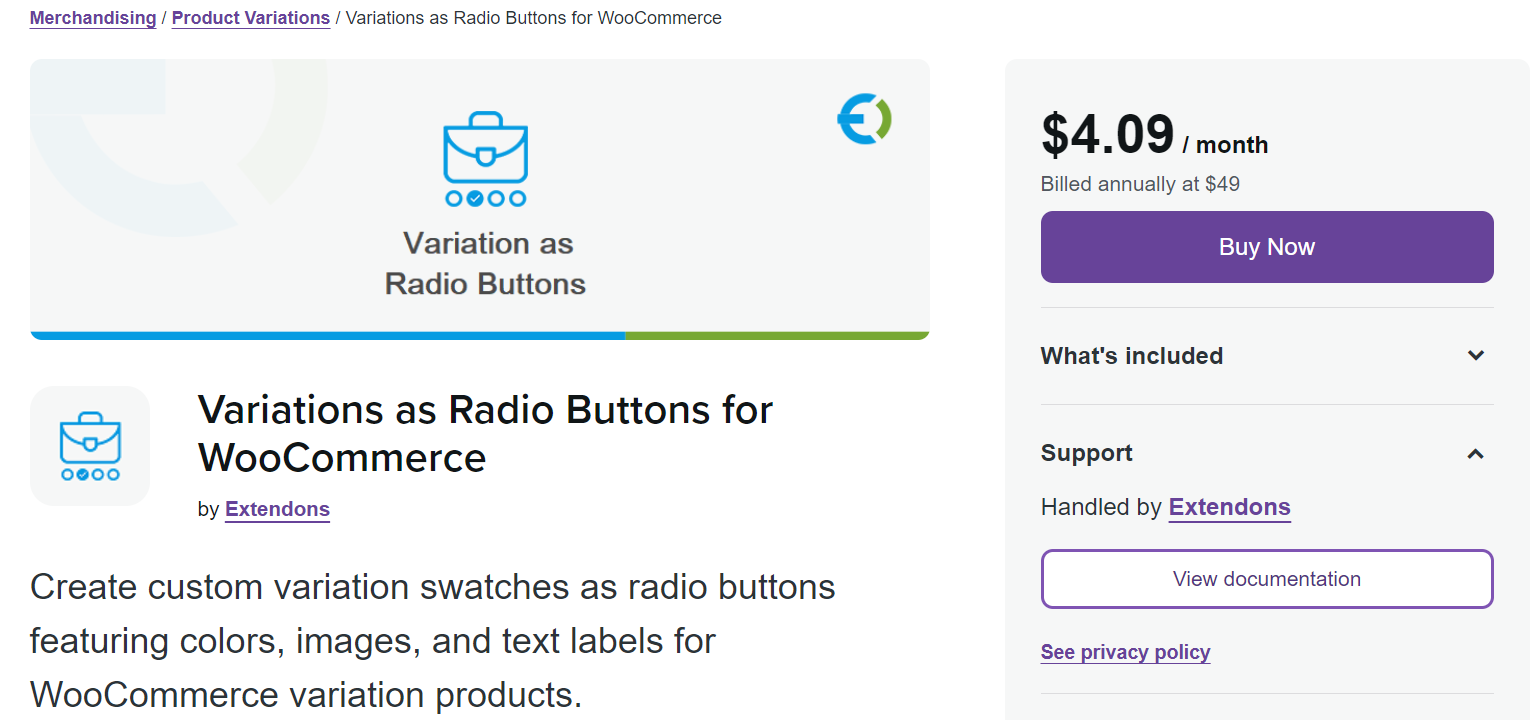Click the Support section heading

tap(1086, 453)
